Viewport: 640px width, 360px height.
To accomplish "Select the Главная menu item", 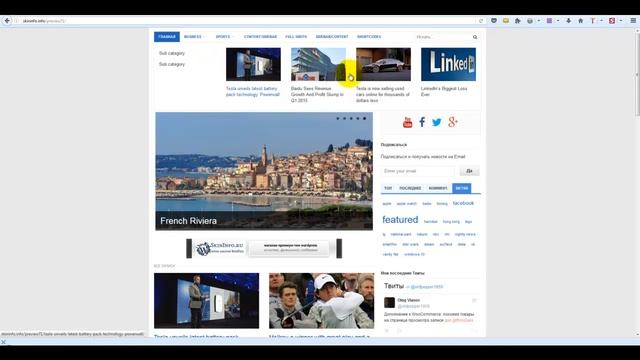I will (x=167, y=37).
